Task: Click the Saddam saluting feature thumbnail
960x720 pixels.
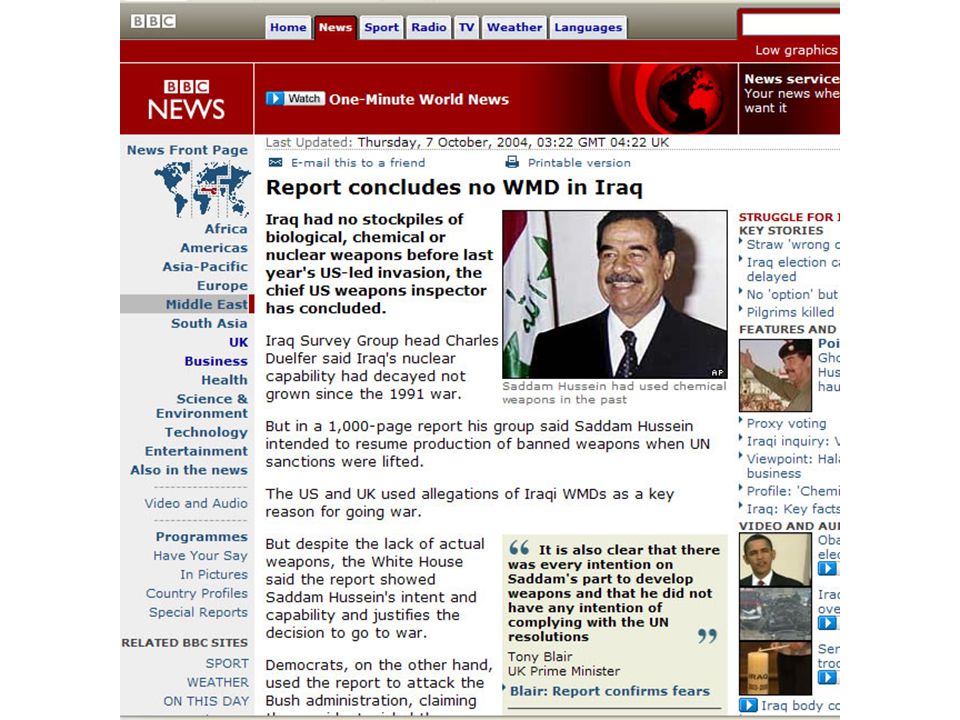Action: click(775, 375)
